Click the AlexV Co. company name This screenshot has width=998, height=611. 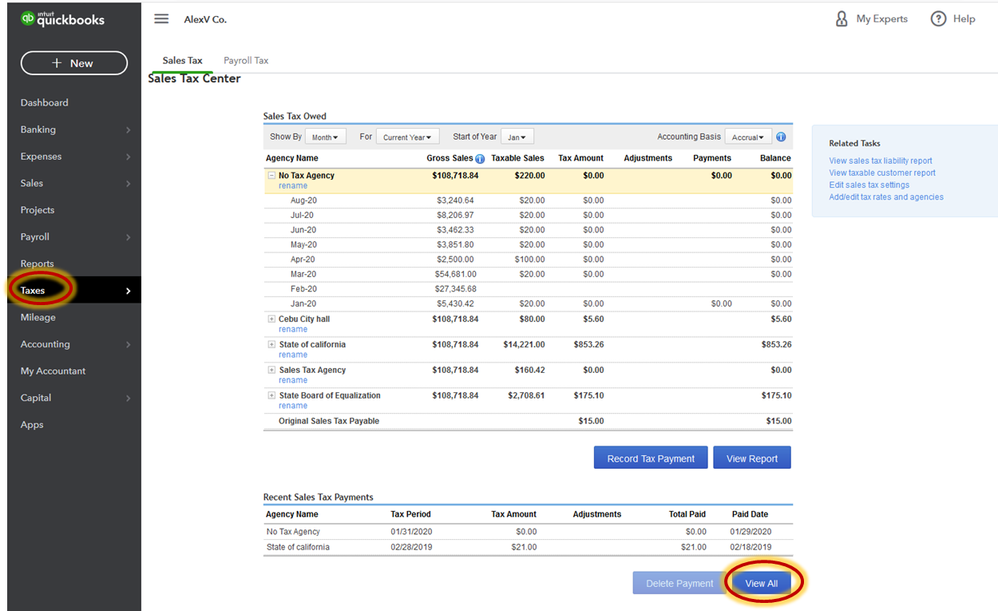[205, 20]
